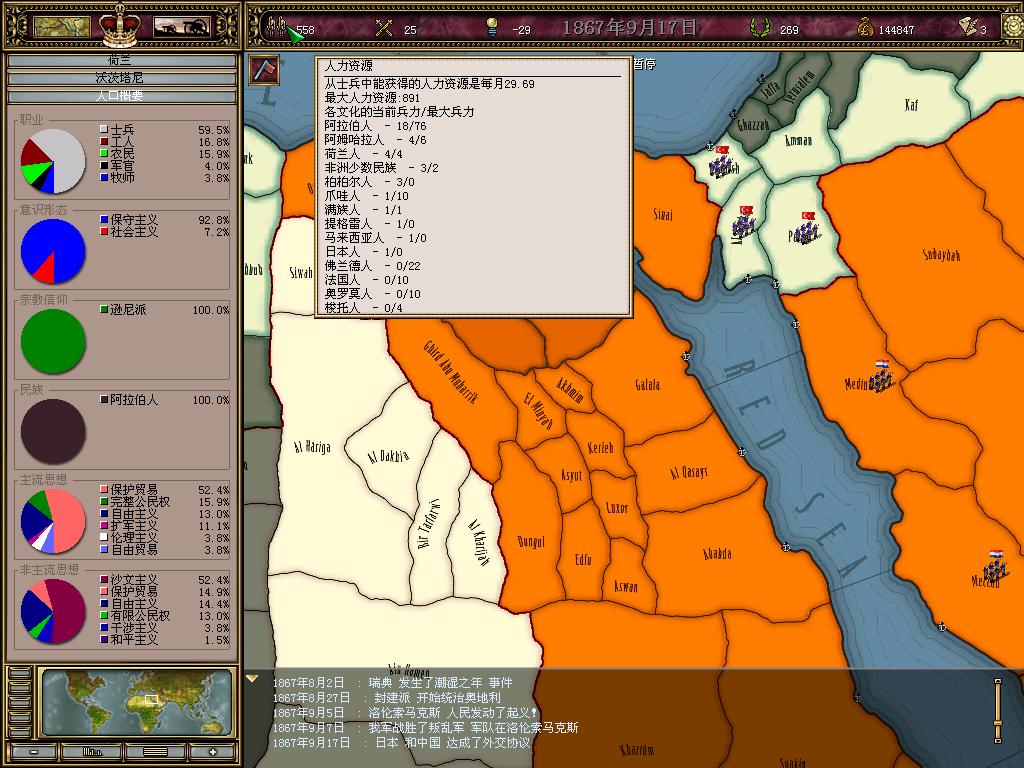The image size is (1024, 768).
Task: Click the 沃茨塔尼 province name bar
Action: pyautogui.click(x=120, y=78)
